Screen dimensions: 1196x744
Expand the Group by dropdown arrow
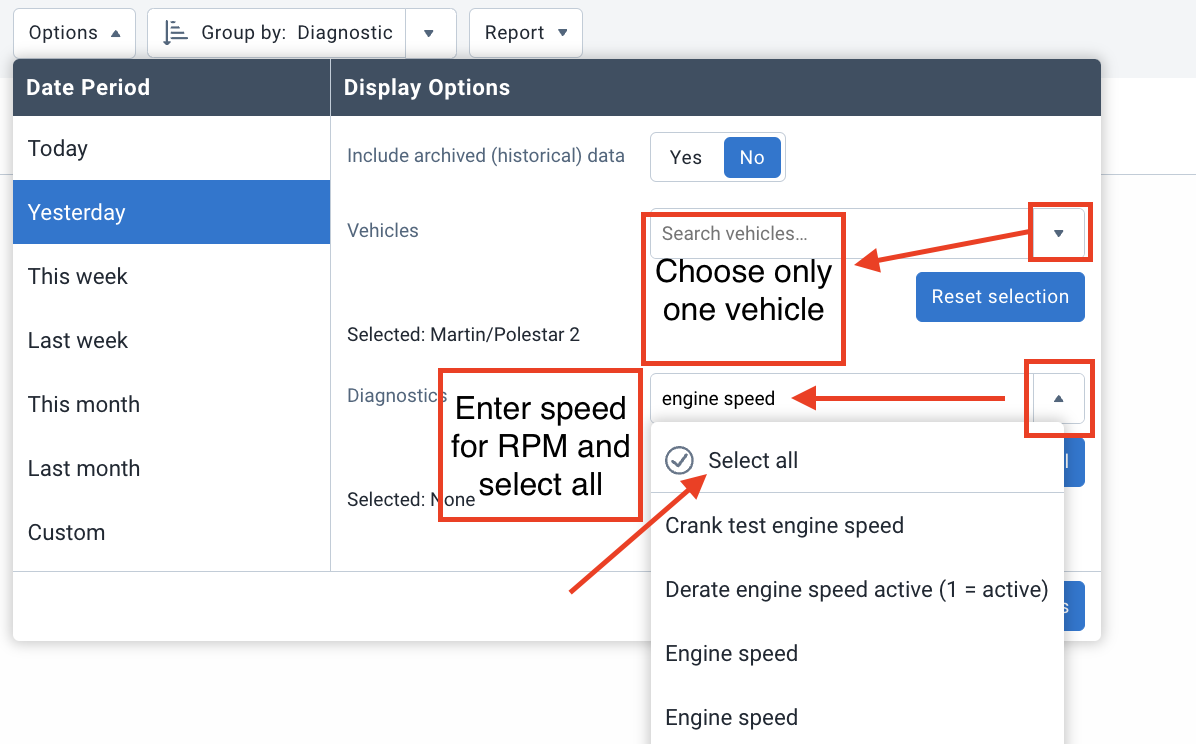[430, 33]
